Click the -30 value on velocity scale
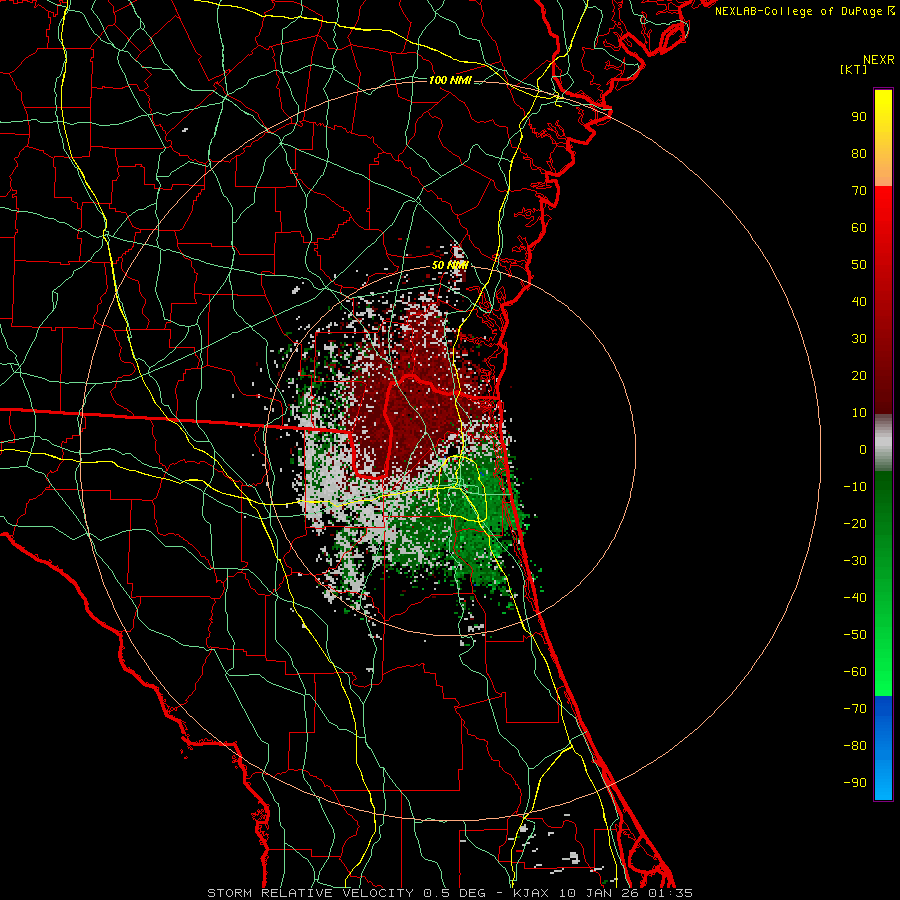The width and height of the screenshot is (900, 900). [x=855, y=561]
